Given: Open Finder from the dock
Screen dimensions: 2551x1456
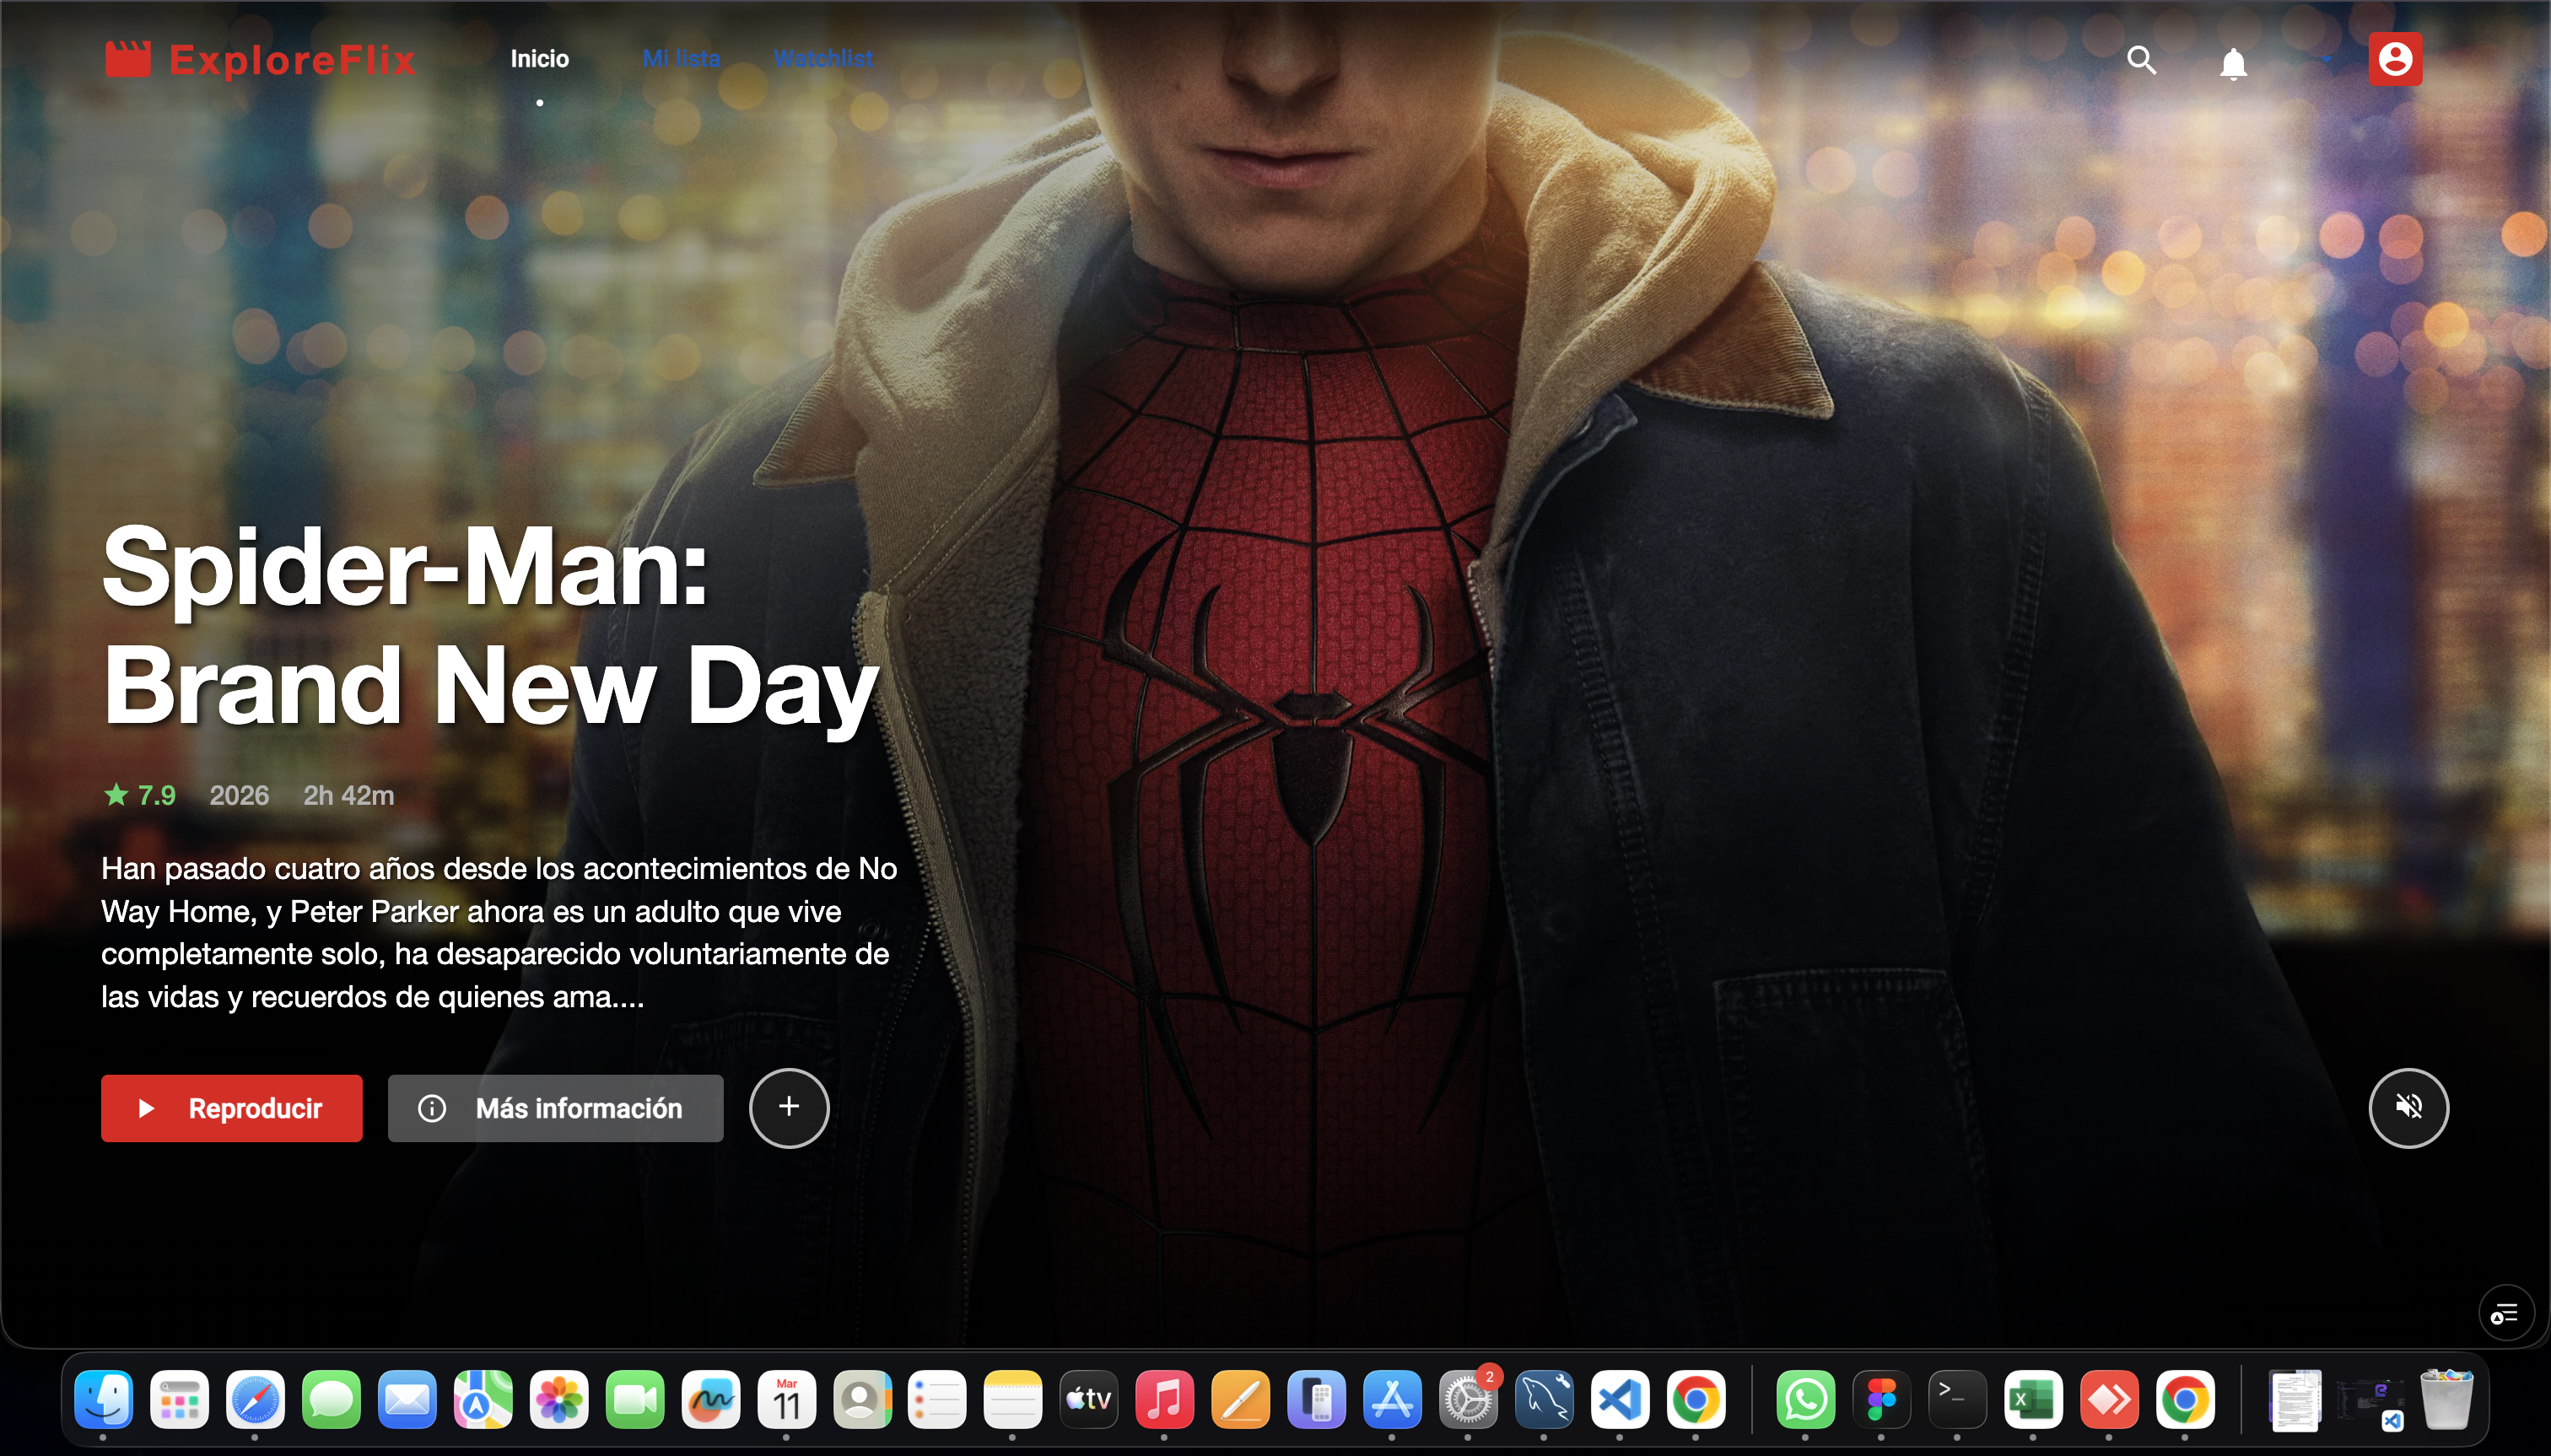Looking at the screenshot, I should (x=103, y=1399).
